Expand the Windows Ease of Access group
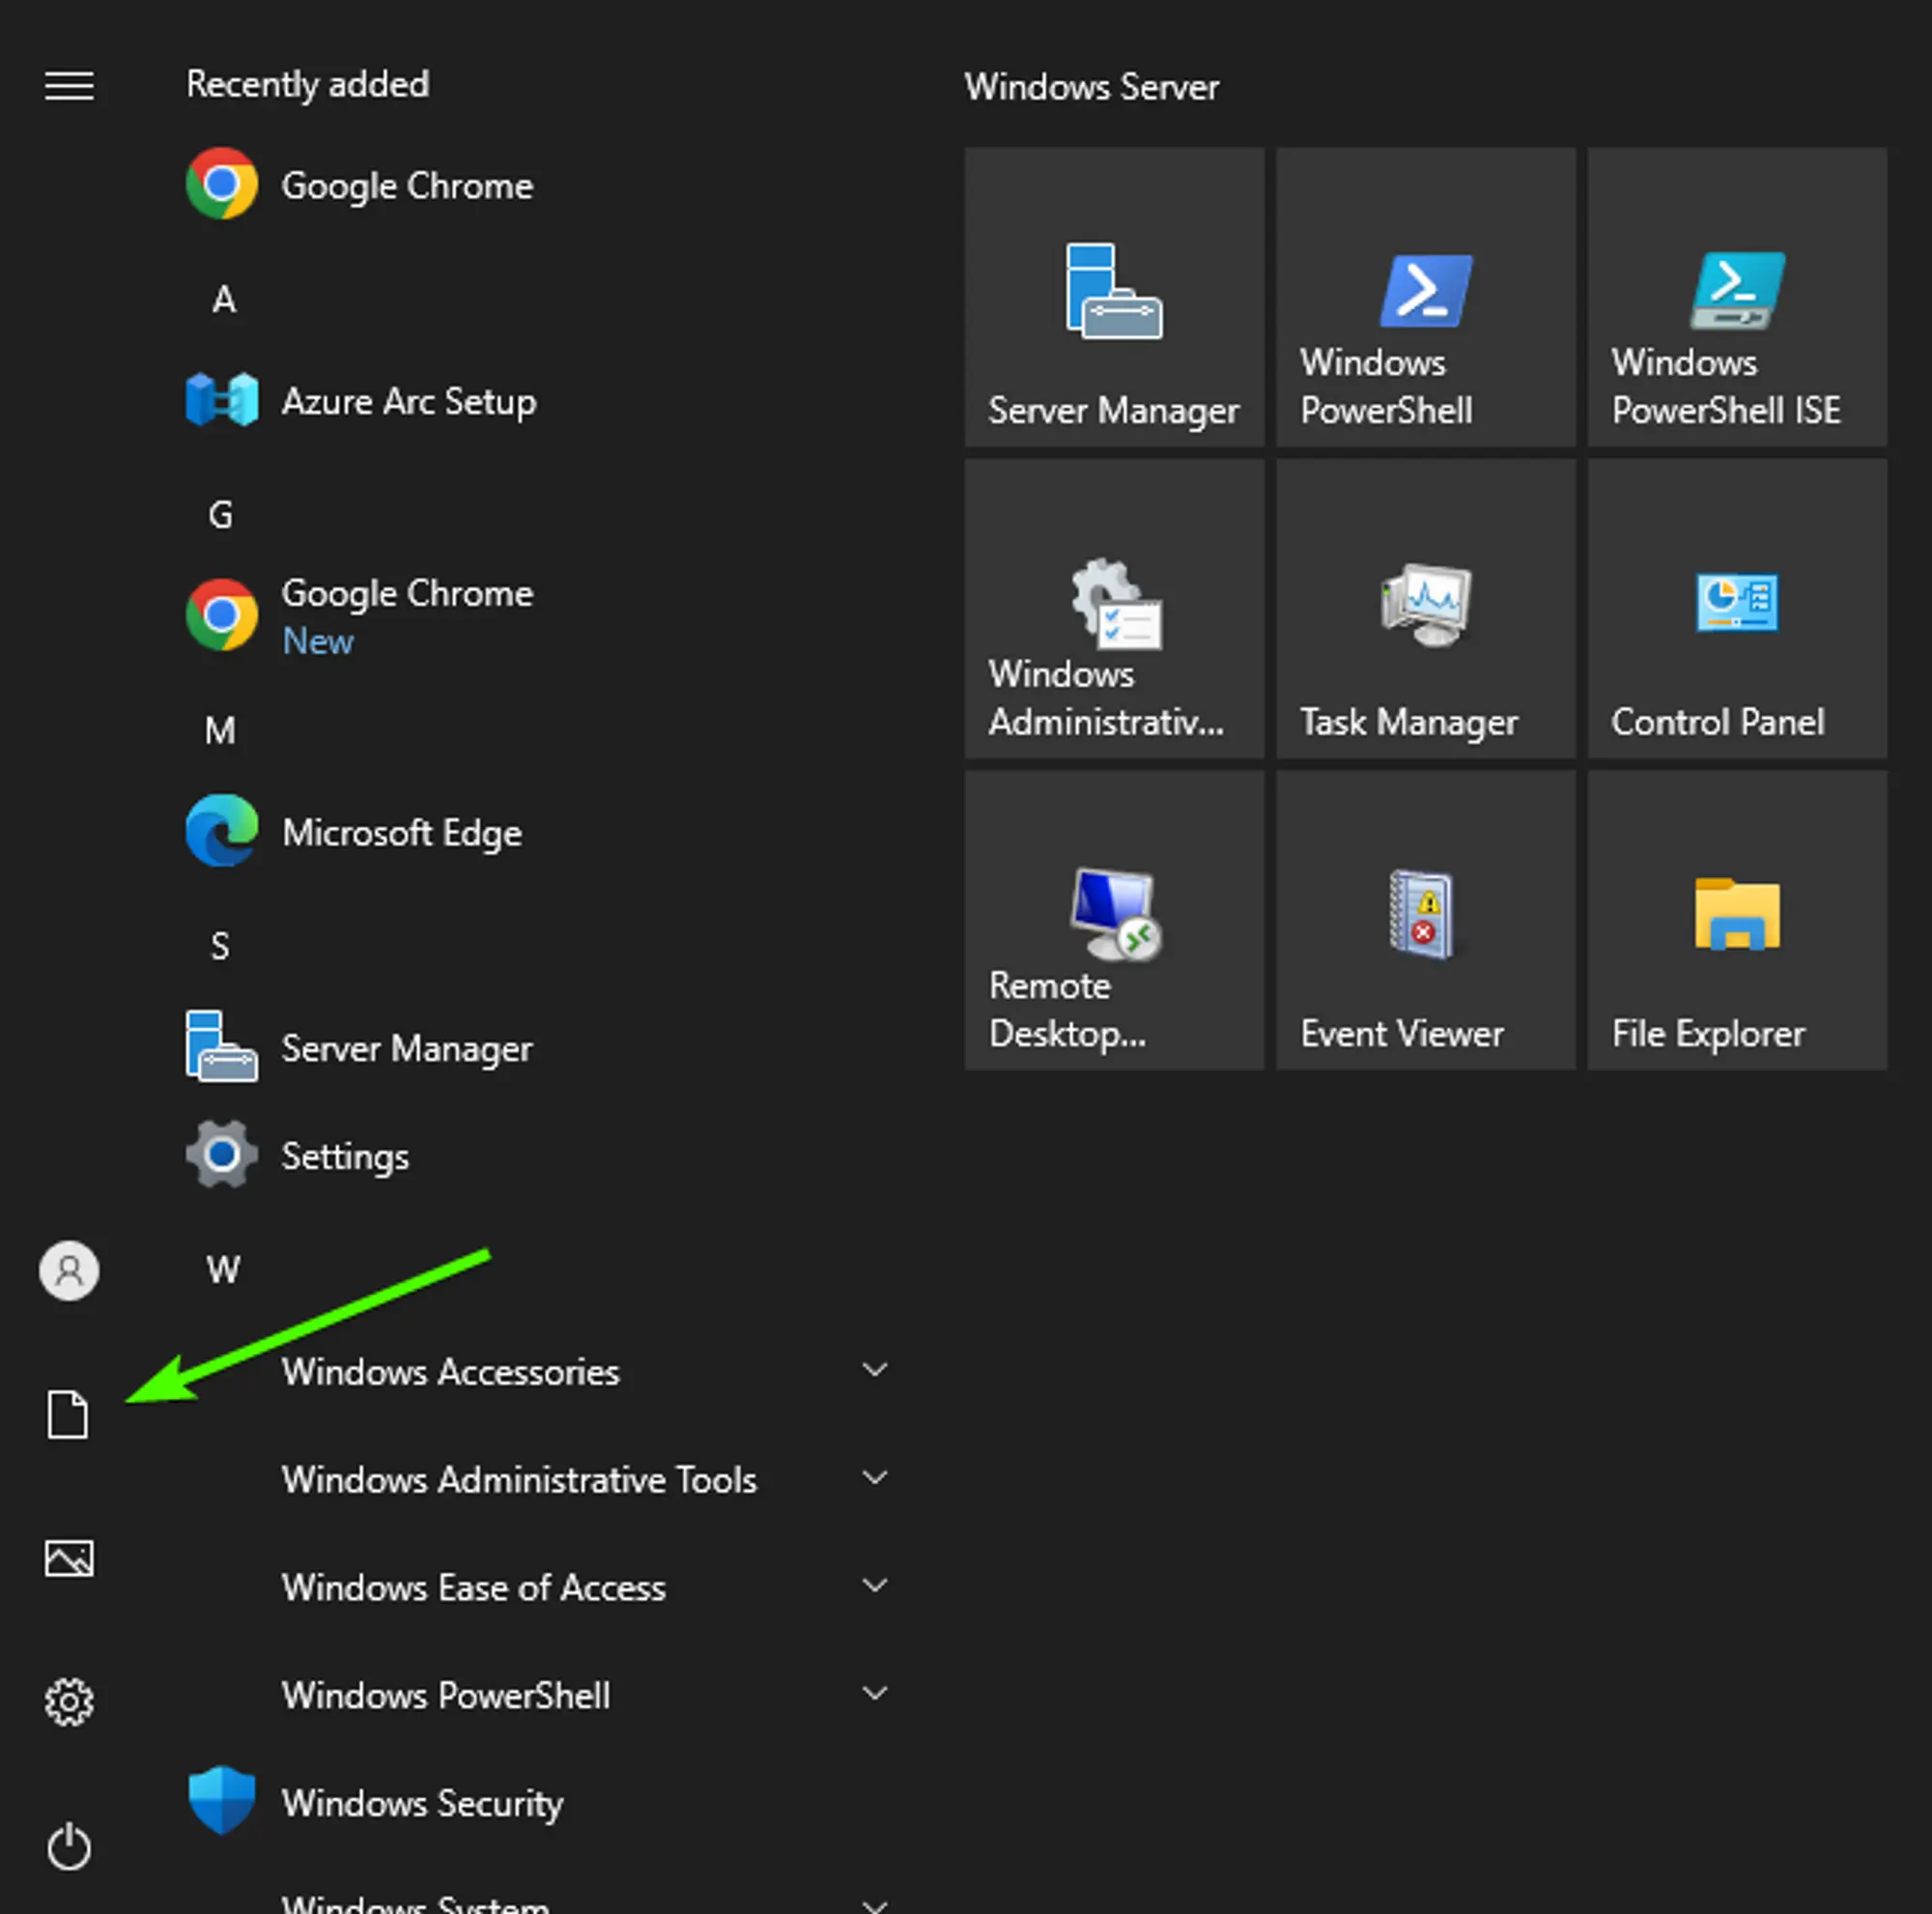 point(473,1588)
